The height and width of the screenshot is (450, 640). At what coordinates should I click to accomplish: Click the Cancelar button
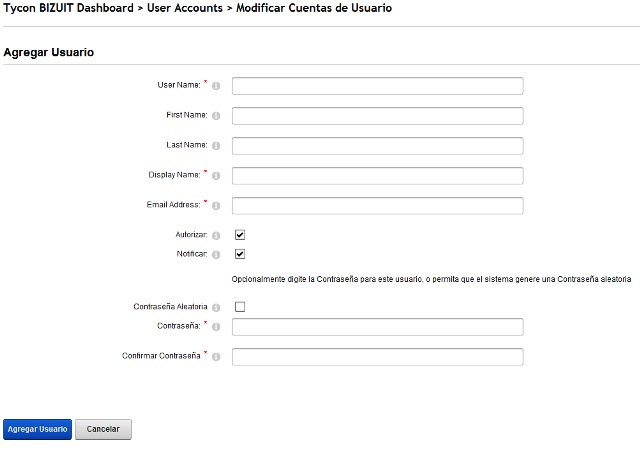pos(103,429)
